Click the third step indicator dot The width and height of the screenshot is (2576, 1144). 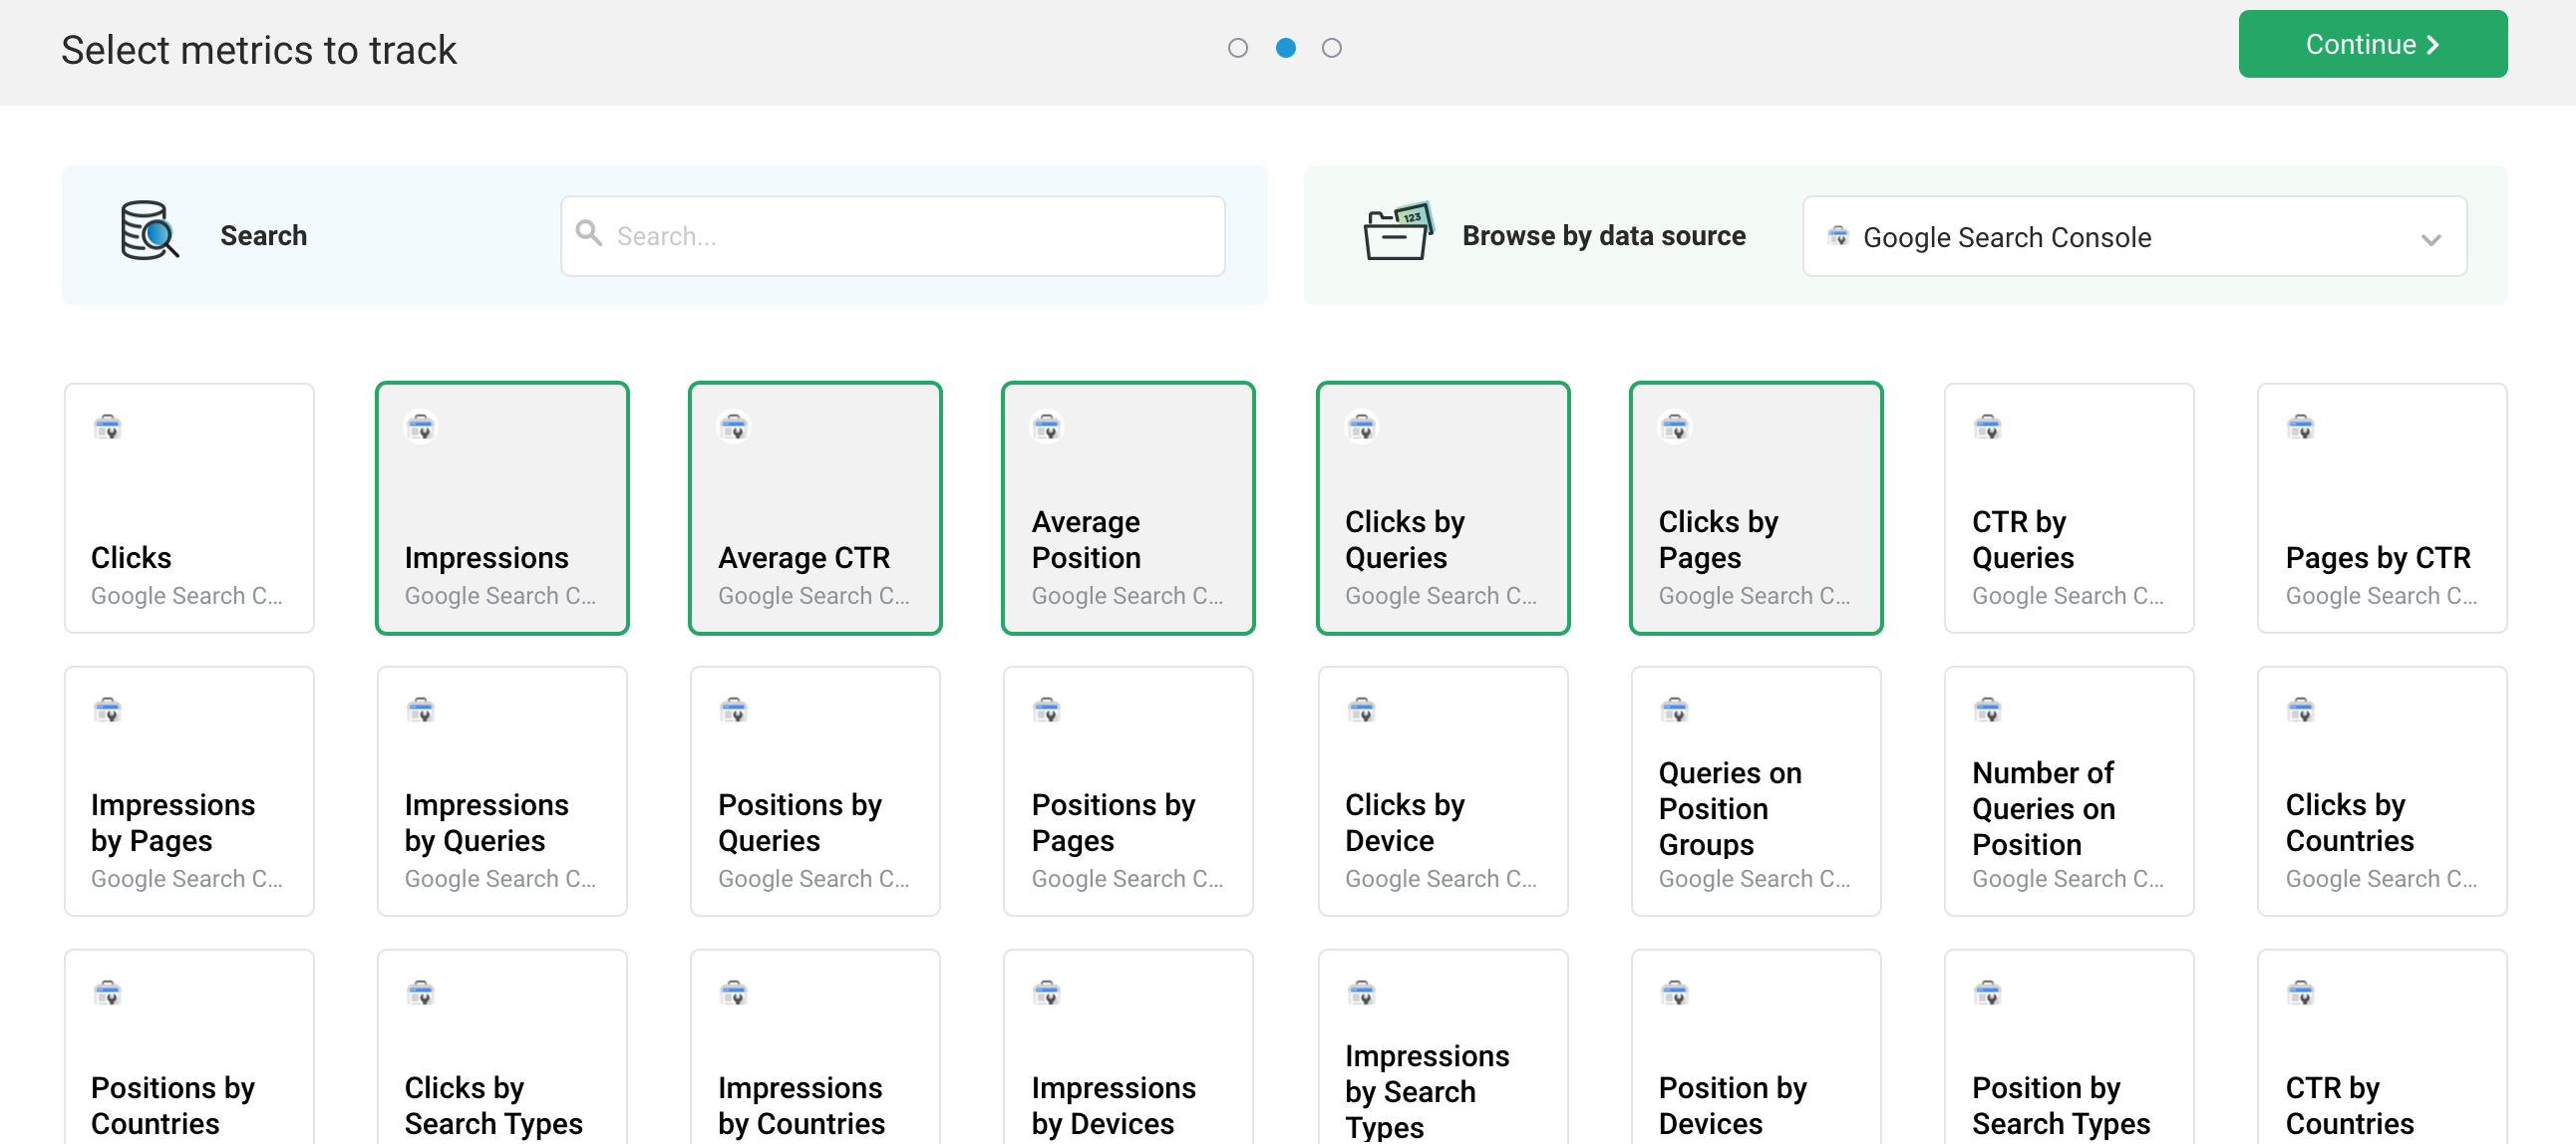tap(1331, 47)
